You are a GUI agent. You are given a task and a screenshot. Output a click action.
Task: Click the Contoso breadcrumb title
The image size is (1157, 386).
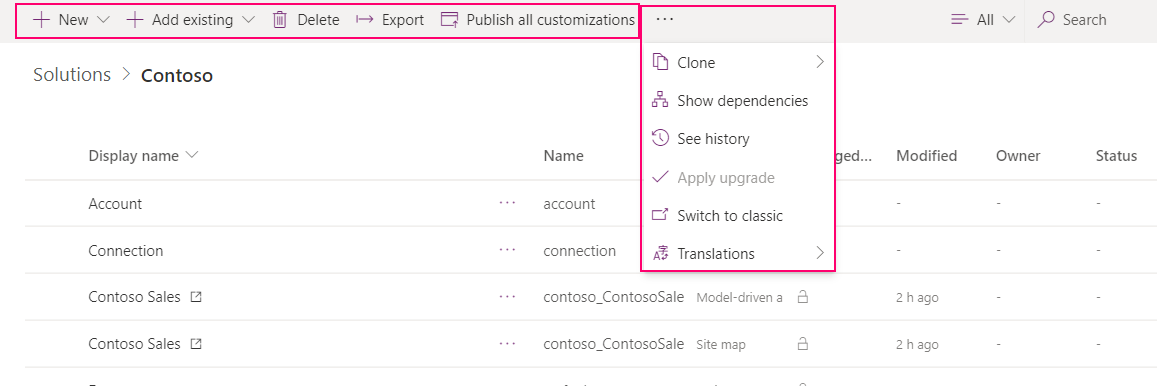pyautogui.click(x=177, y=75)
